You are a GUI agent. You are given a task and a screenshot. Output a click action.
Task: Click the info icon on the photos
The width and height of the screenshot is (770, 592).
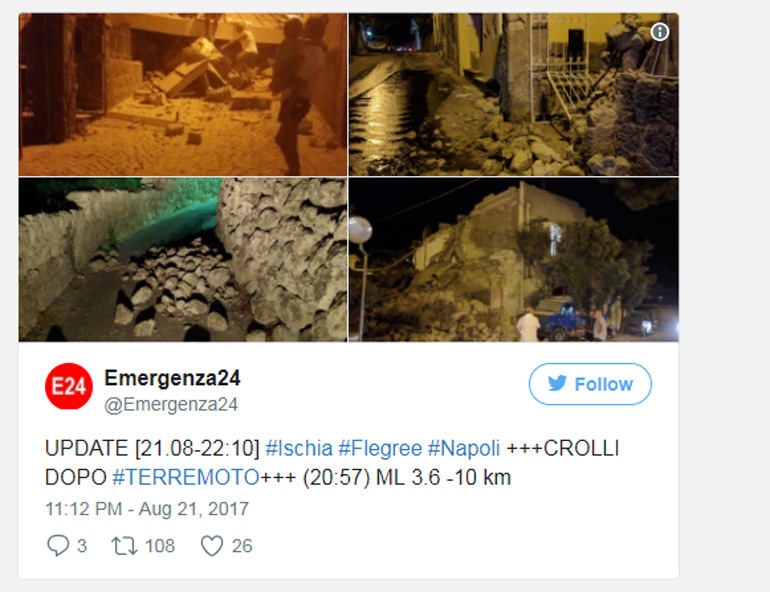pos(660,32)
